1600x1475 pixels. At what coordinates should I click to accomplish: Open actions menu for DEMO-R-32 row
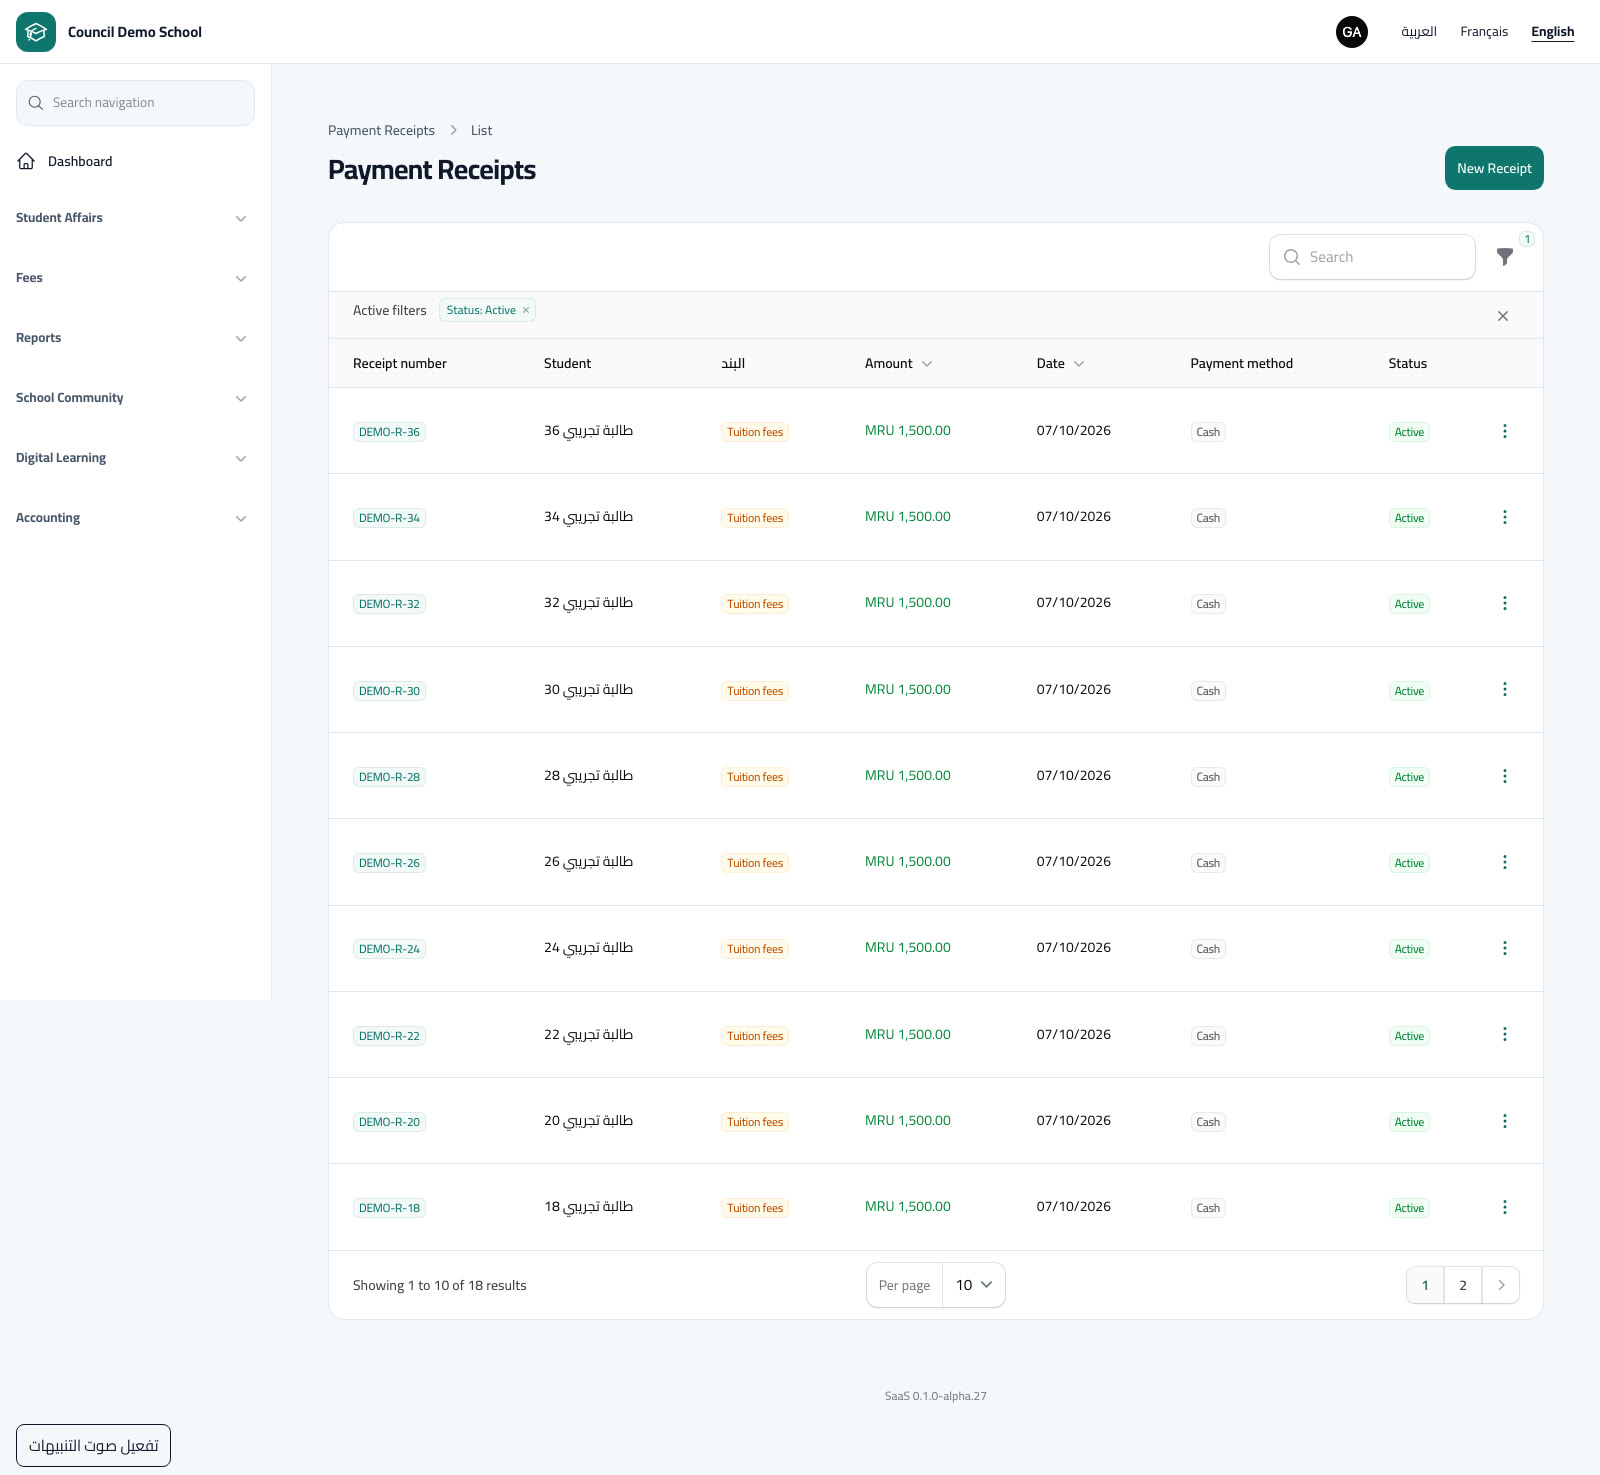(x=1505, y=603)
